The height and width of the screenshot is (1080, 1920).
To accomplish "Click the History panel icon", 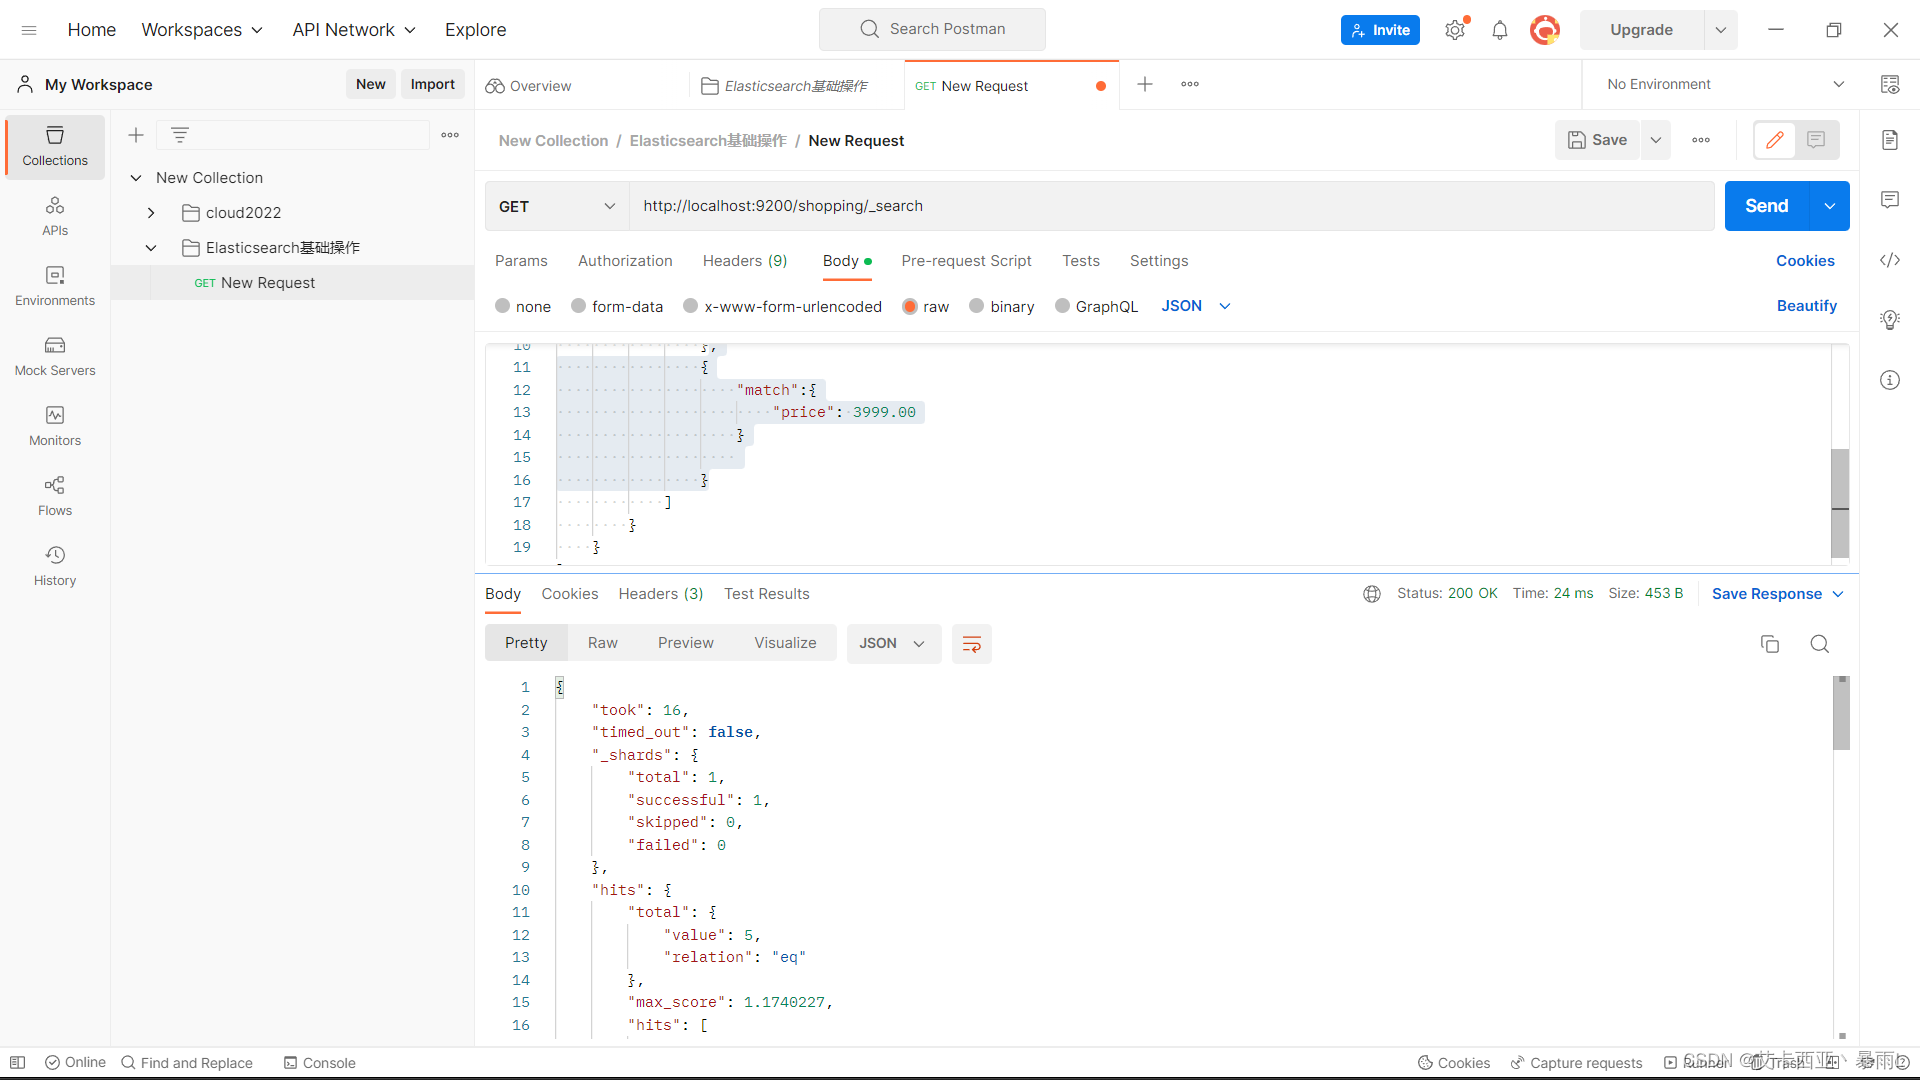I will pos(54,554).
